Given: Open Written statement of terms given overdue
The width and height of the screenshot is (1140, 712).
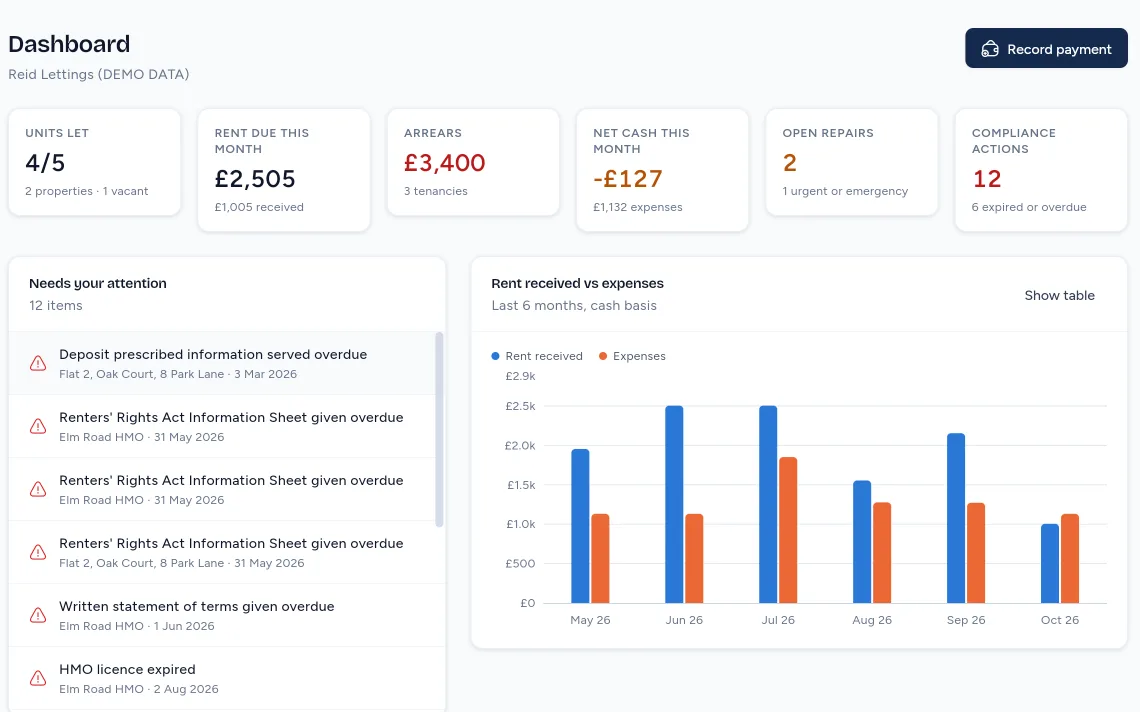Looking at the screenshot, I should (x=222, y=615).
